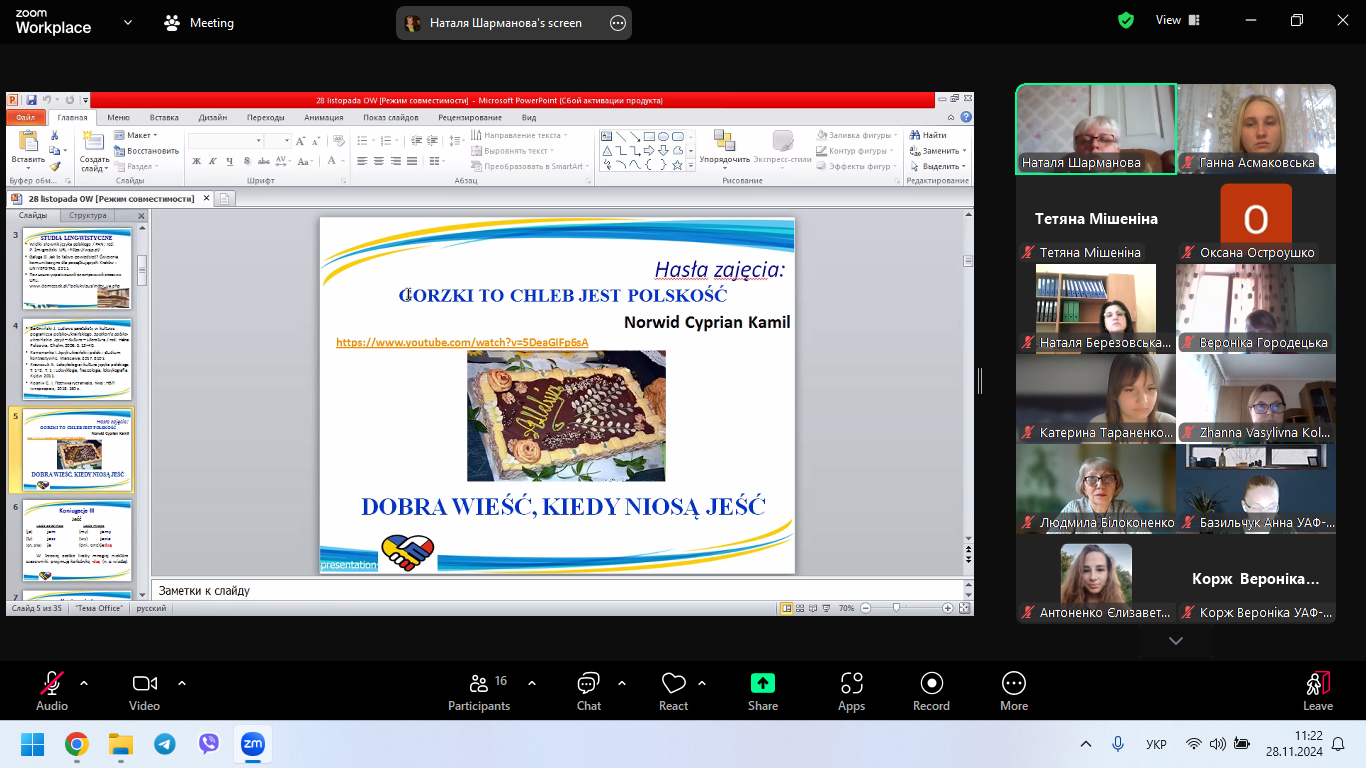Select the star shape in shapes gallery
1366x768 pixels.
tap(677, 165)
